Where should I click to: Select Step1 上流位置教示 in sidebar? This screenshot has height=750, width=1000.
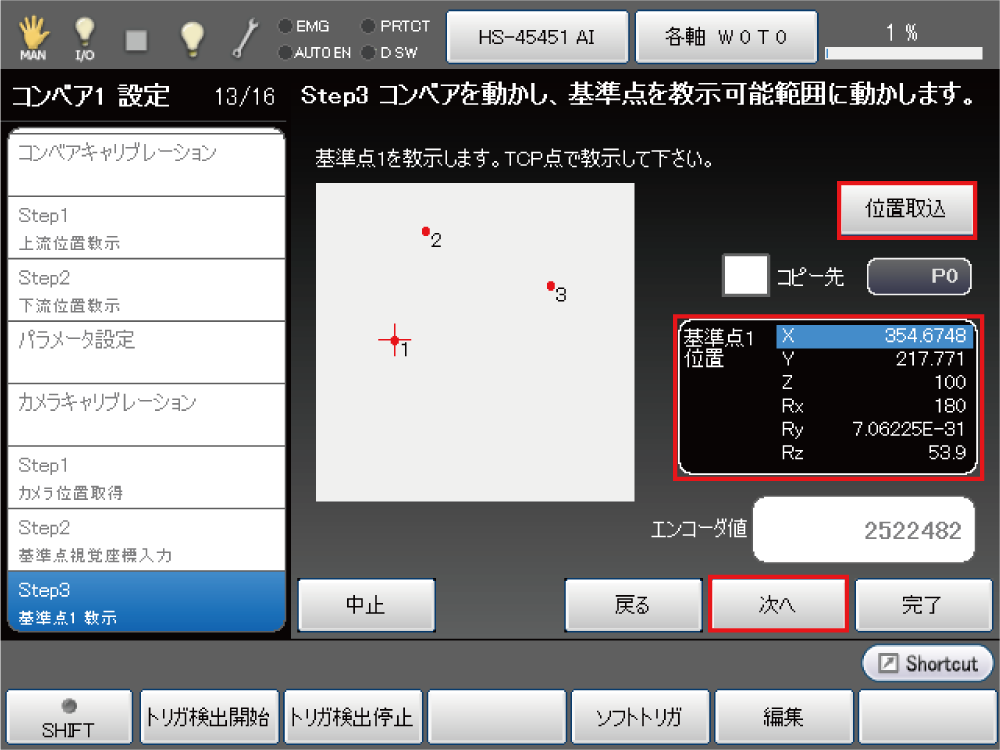[x=146, y=228]
